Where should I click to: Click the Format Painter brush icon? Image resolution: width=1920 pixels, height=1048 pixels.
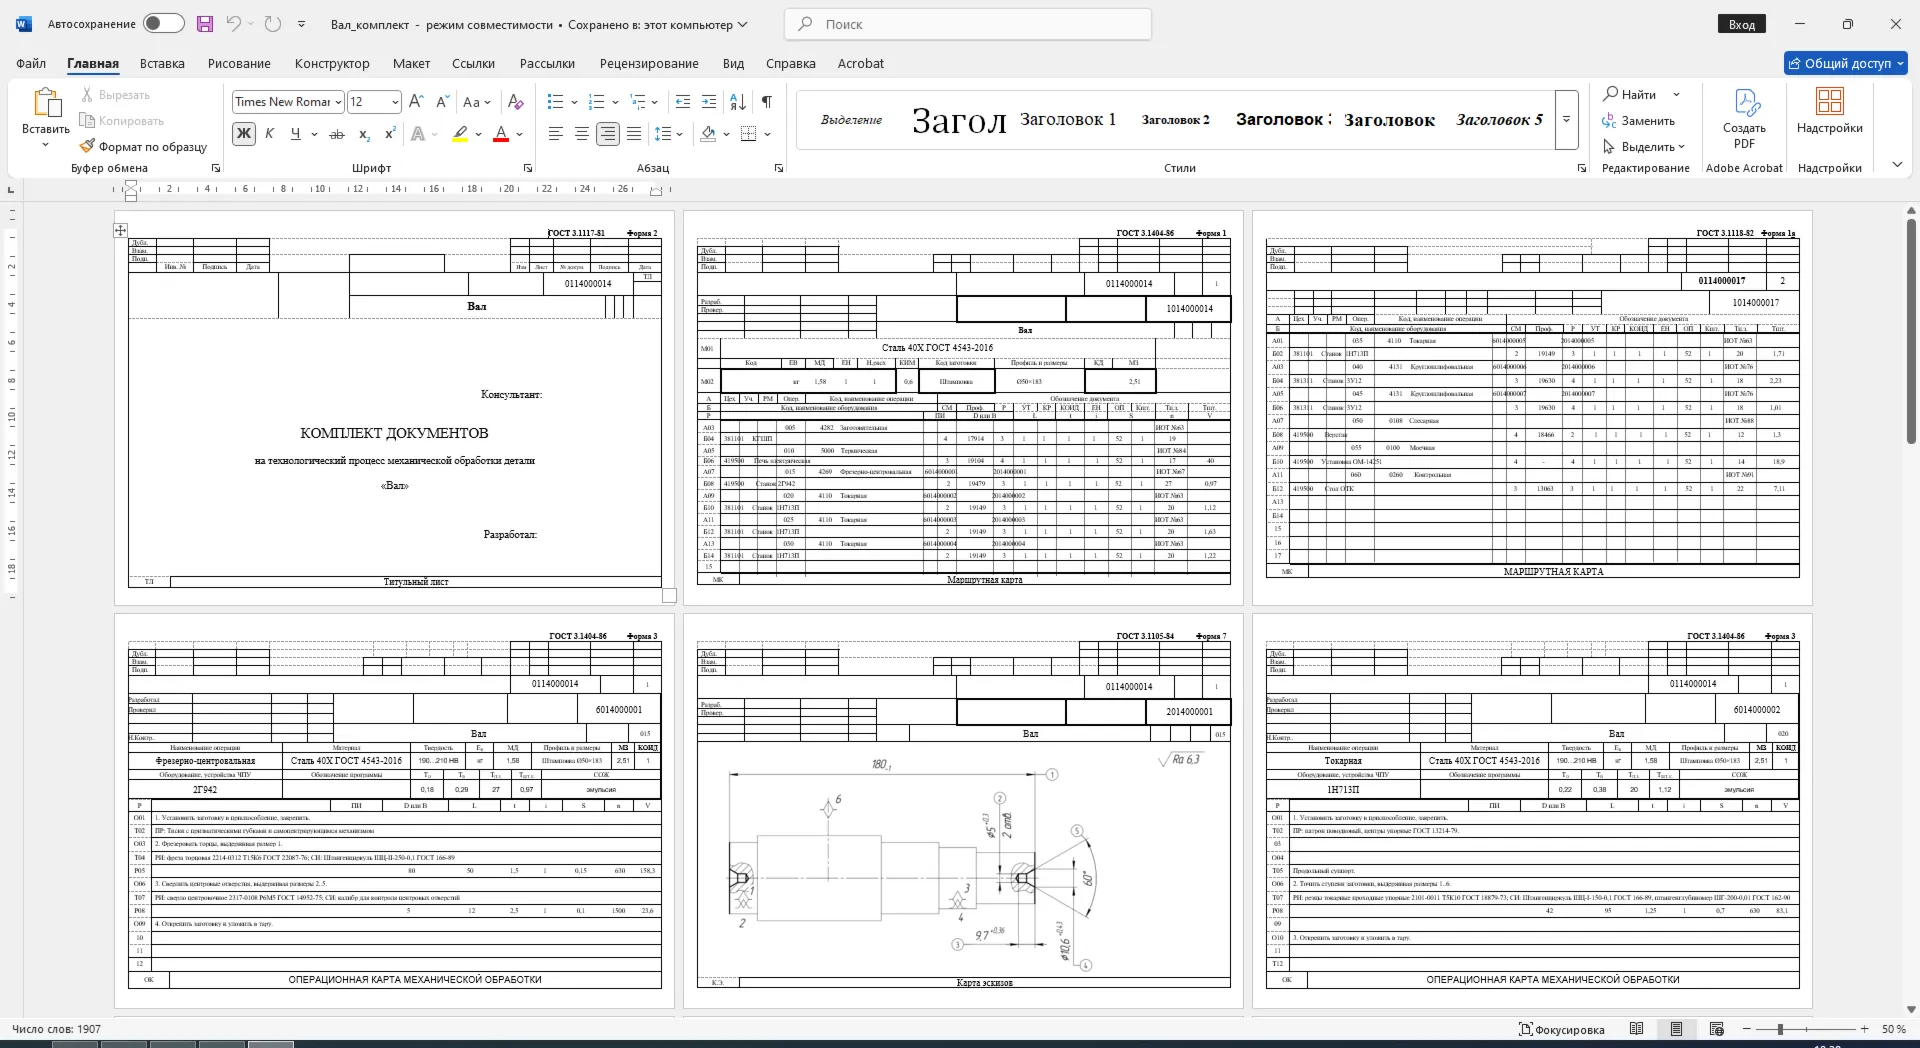pyautogui.click(x=88, y=146)
